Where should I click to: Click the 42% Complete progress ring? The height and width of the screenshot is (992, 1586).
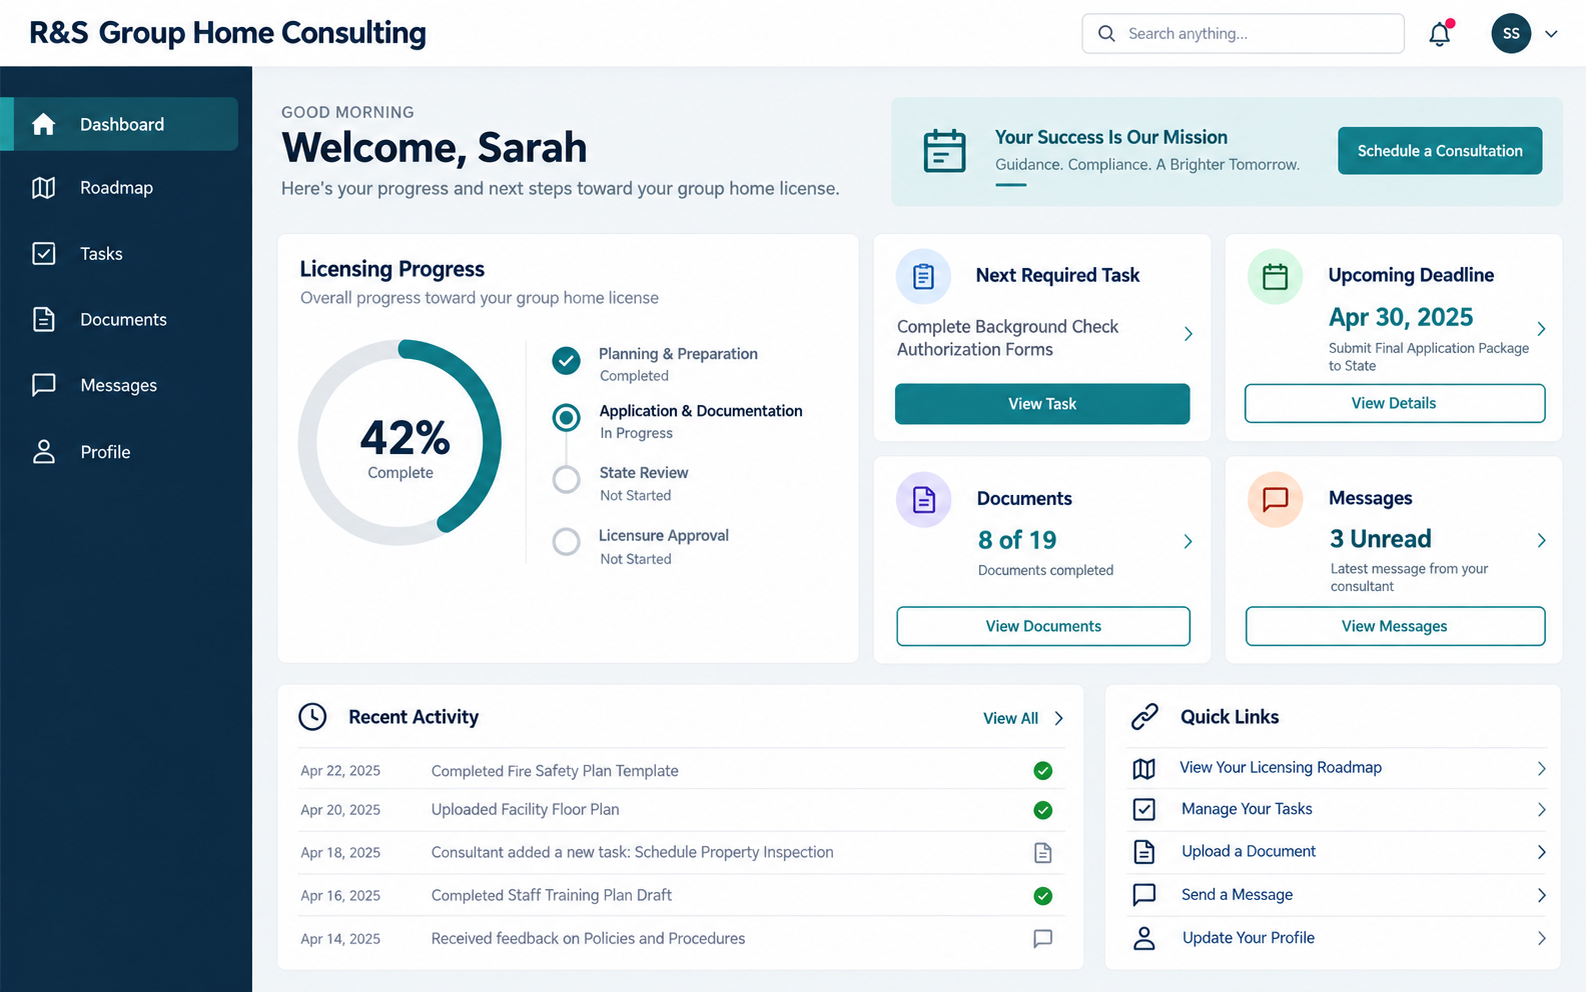coord(400,442)
